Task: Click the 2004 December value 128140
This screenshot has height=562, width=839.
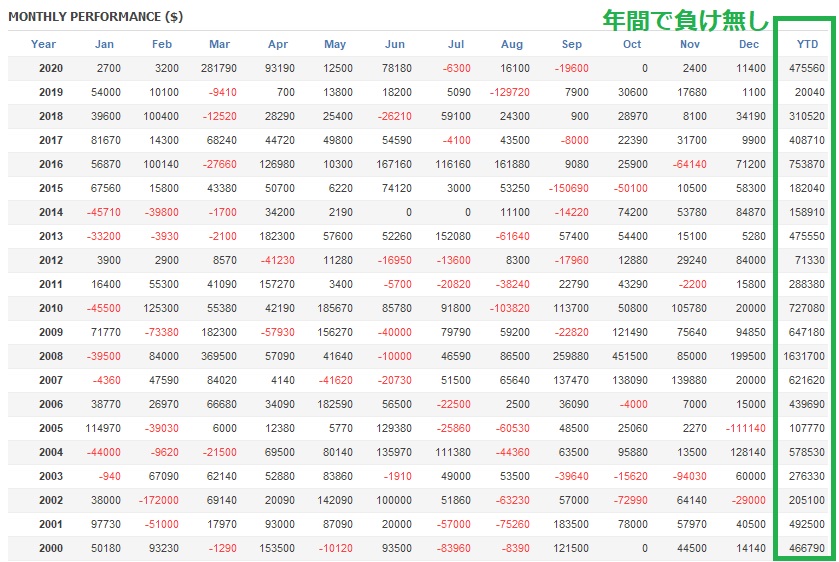Action: tap(748, 452)
